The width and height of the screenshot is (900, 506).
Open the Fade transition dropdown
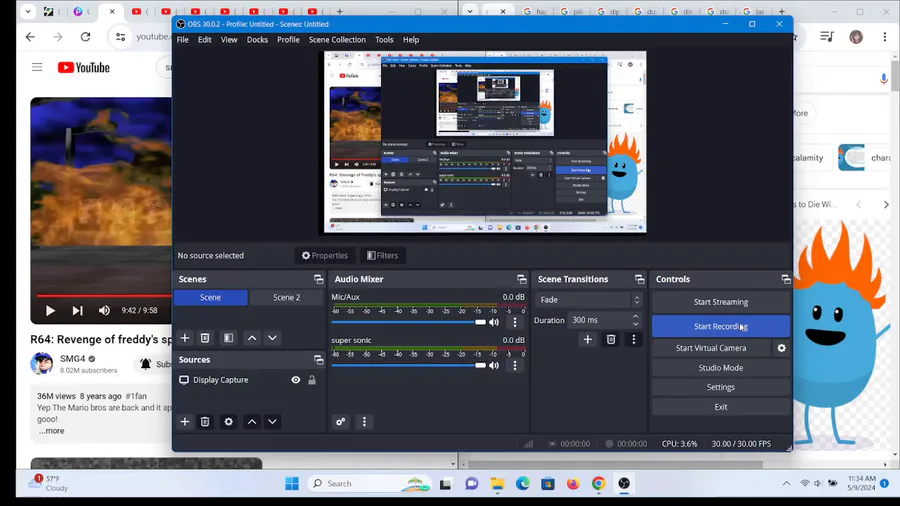point(588,299)
